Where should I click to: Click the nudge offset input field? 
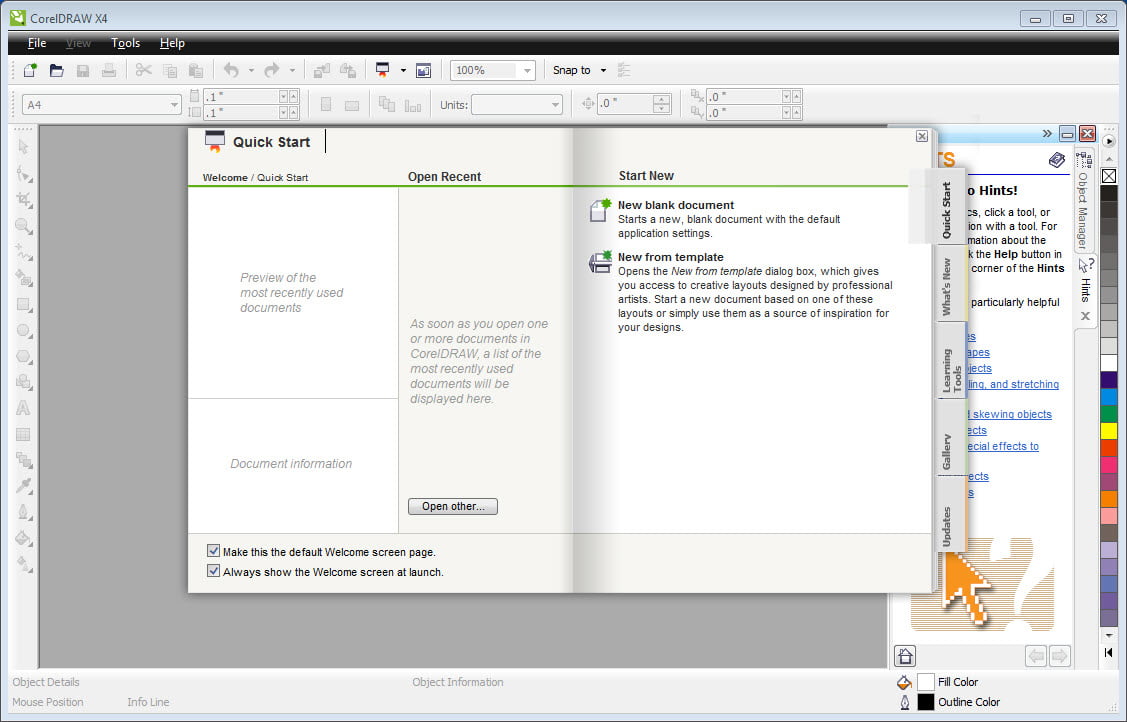pyautogui.click(x=624, y=104)
